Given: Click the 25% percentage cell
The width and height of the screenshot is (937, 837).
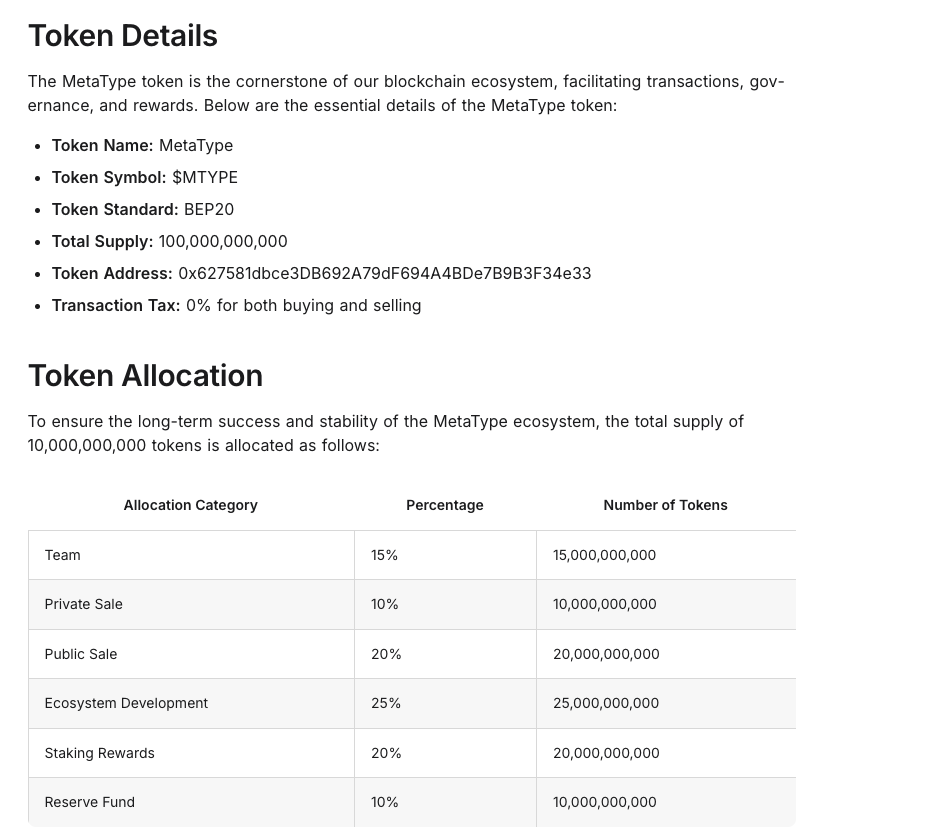Looking at the screenshot, I should [386, 703].
